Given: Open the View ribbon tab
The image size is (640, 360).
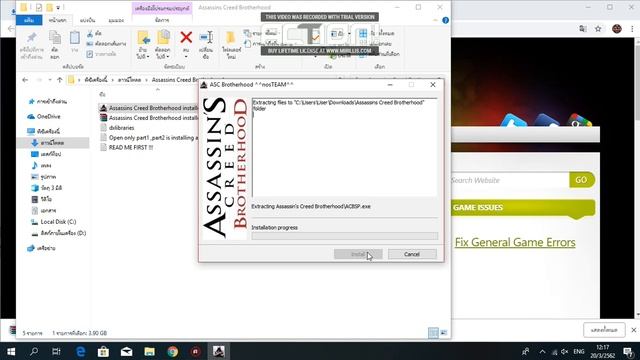Looking at the screenshot, I should pos(116,20).
